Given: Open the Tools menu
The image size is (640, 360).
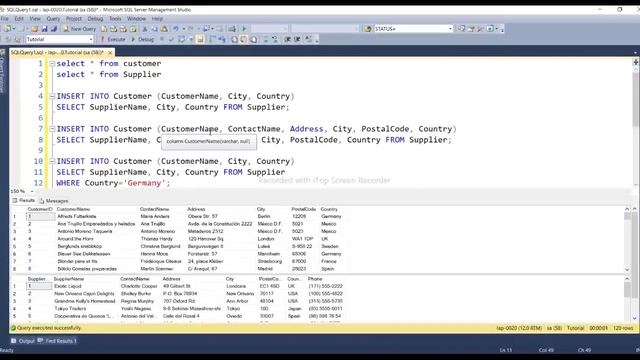Looking at the screenshot, I should point(115,19).
